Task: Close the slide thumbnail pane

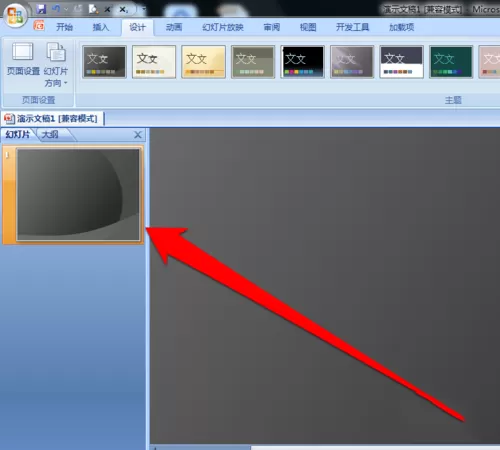Action: click(138, 135)
